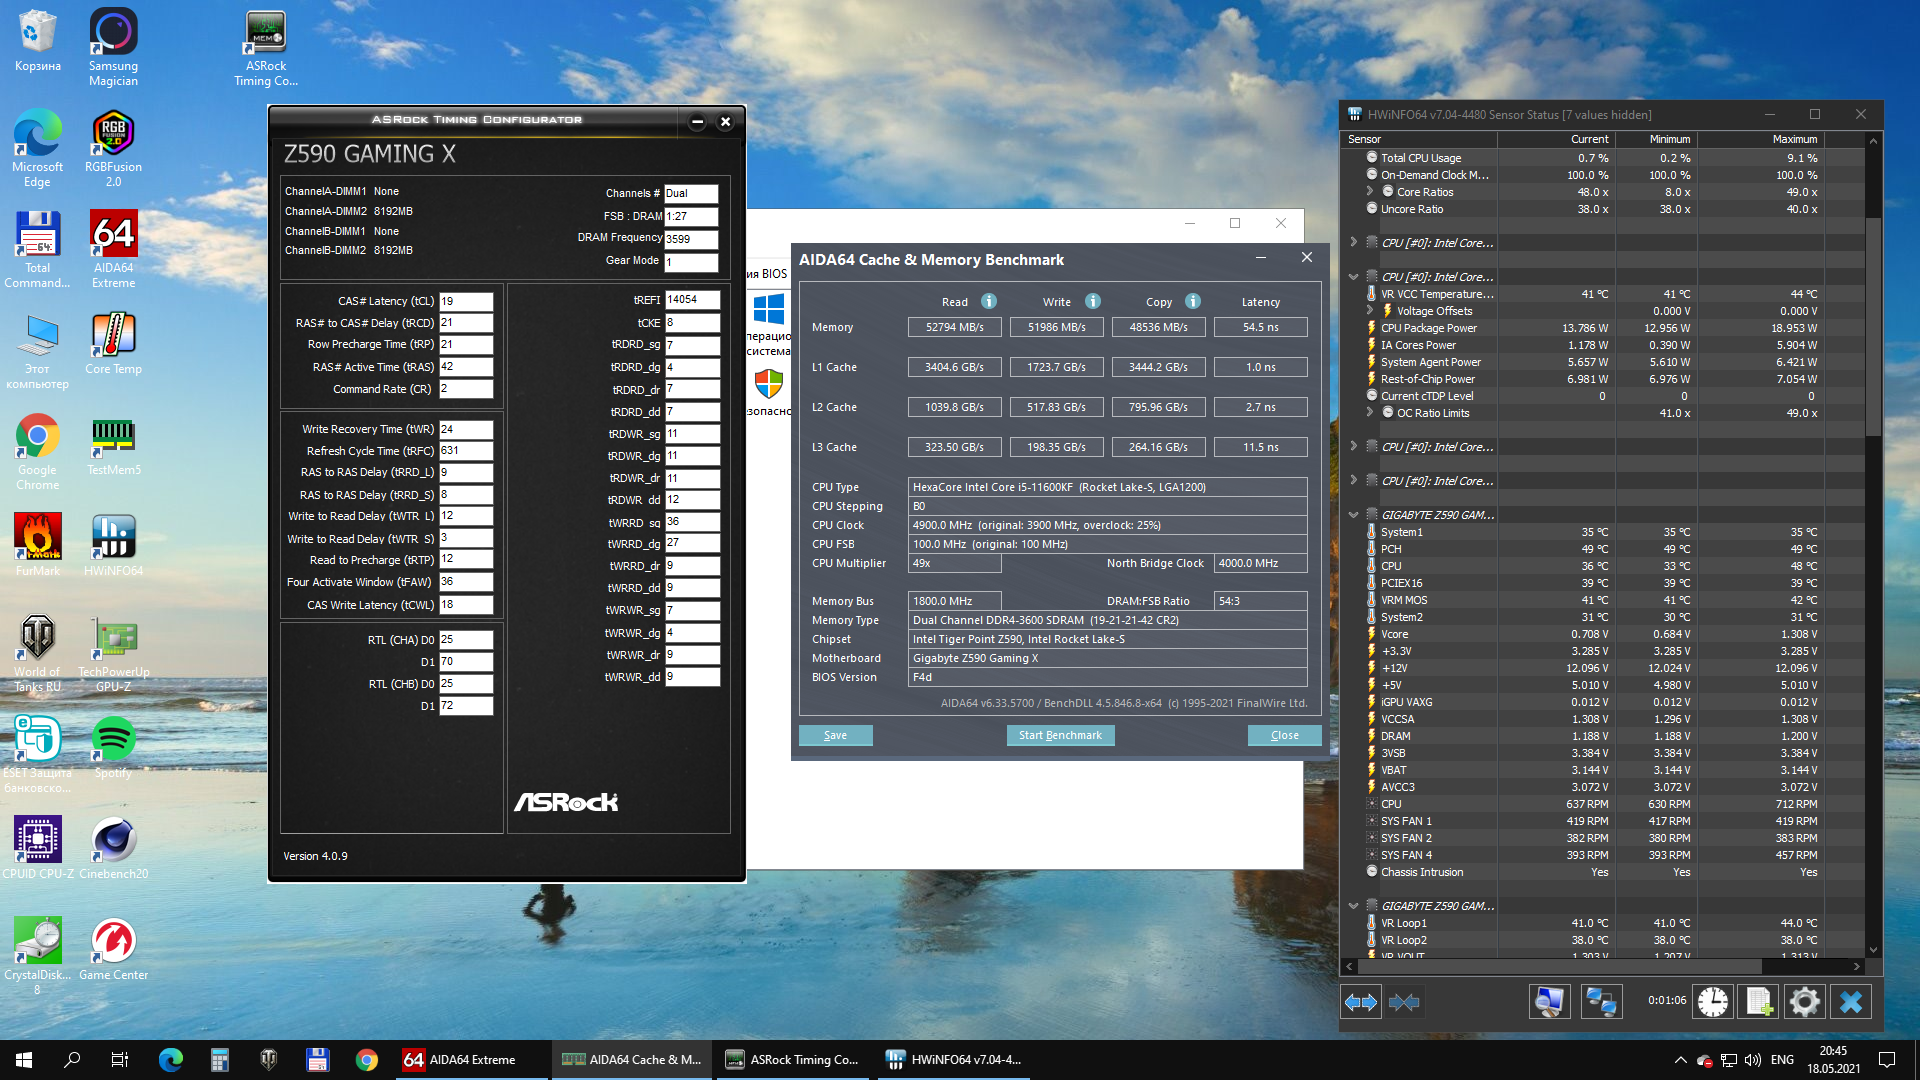Click Save button in AIDA64 benchmark
The image size is (1920, 1080).
point(835,735)
